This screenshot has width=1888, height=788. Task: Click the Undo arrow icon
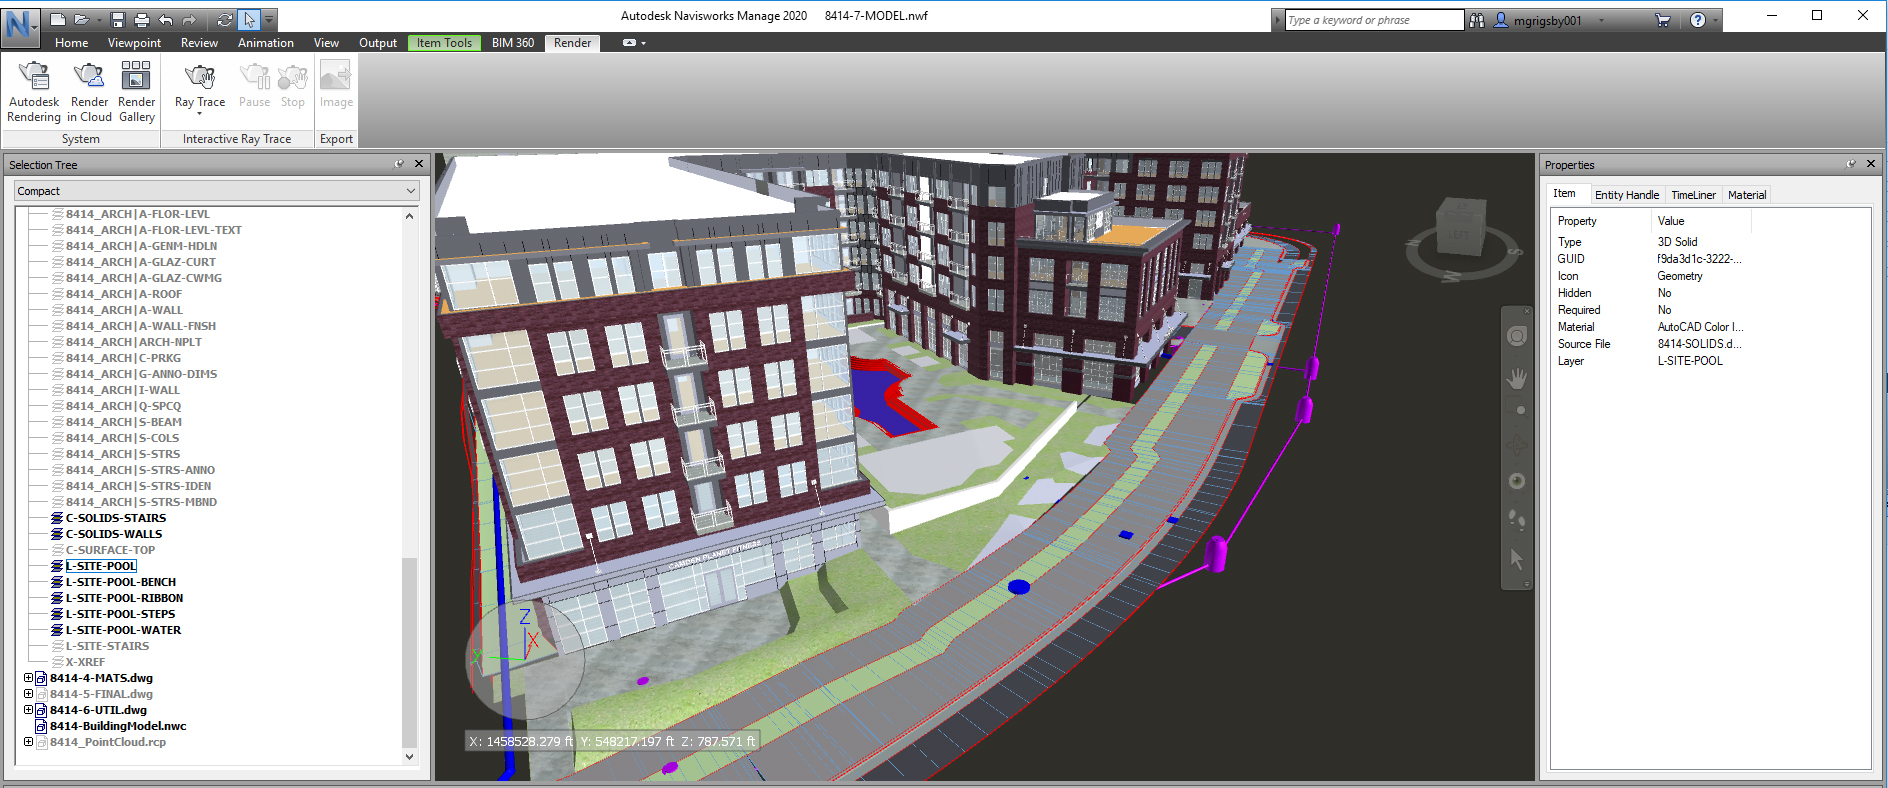click(x=166, y=20)
